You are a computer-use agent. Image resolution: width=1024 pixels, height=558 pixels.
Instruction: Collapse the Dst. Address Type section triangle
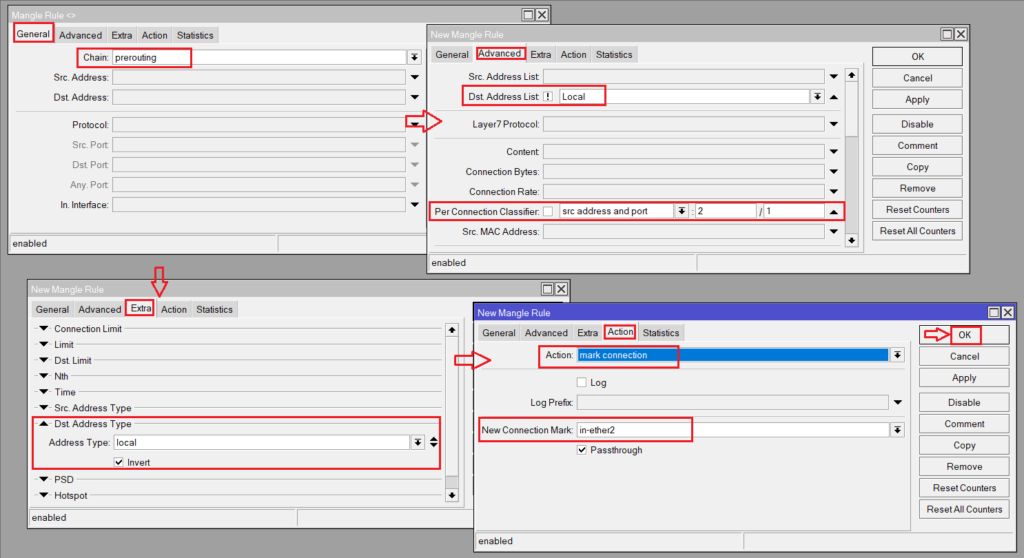click(x=43, y=424)
